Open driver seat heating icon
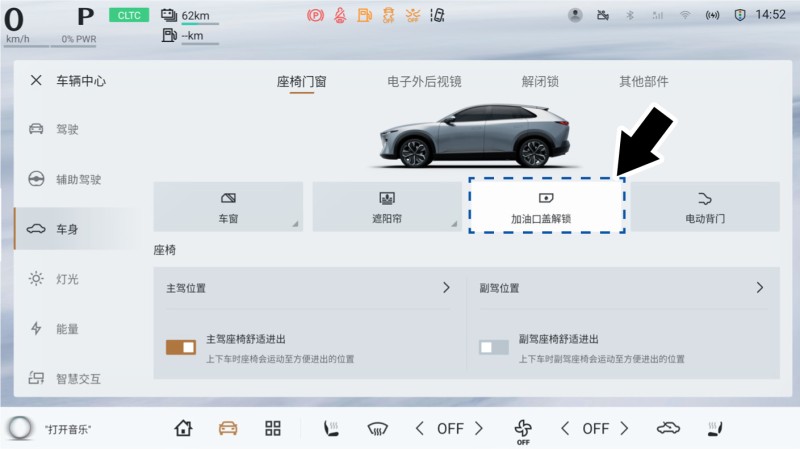The width and height of the screenshot is (800, 449). click(x=331, y=428)
